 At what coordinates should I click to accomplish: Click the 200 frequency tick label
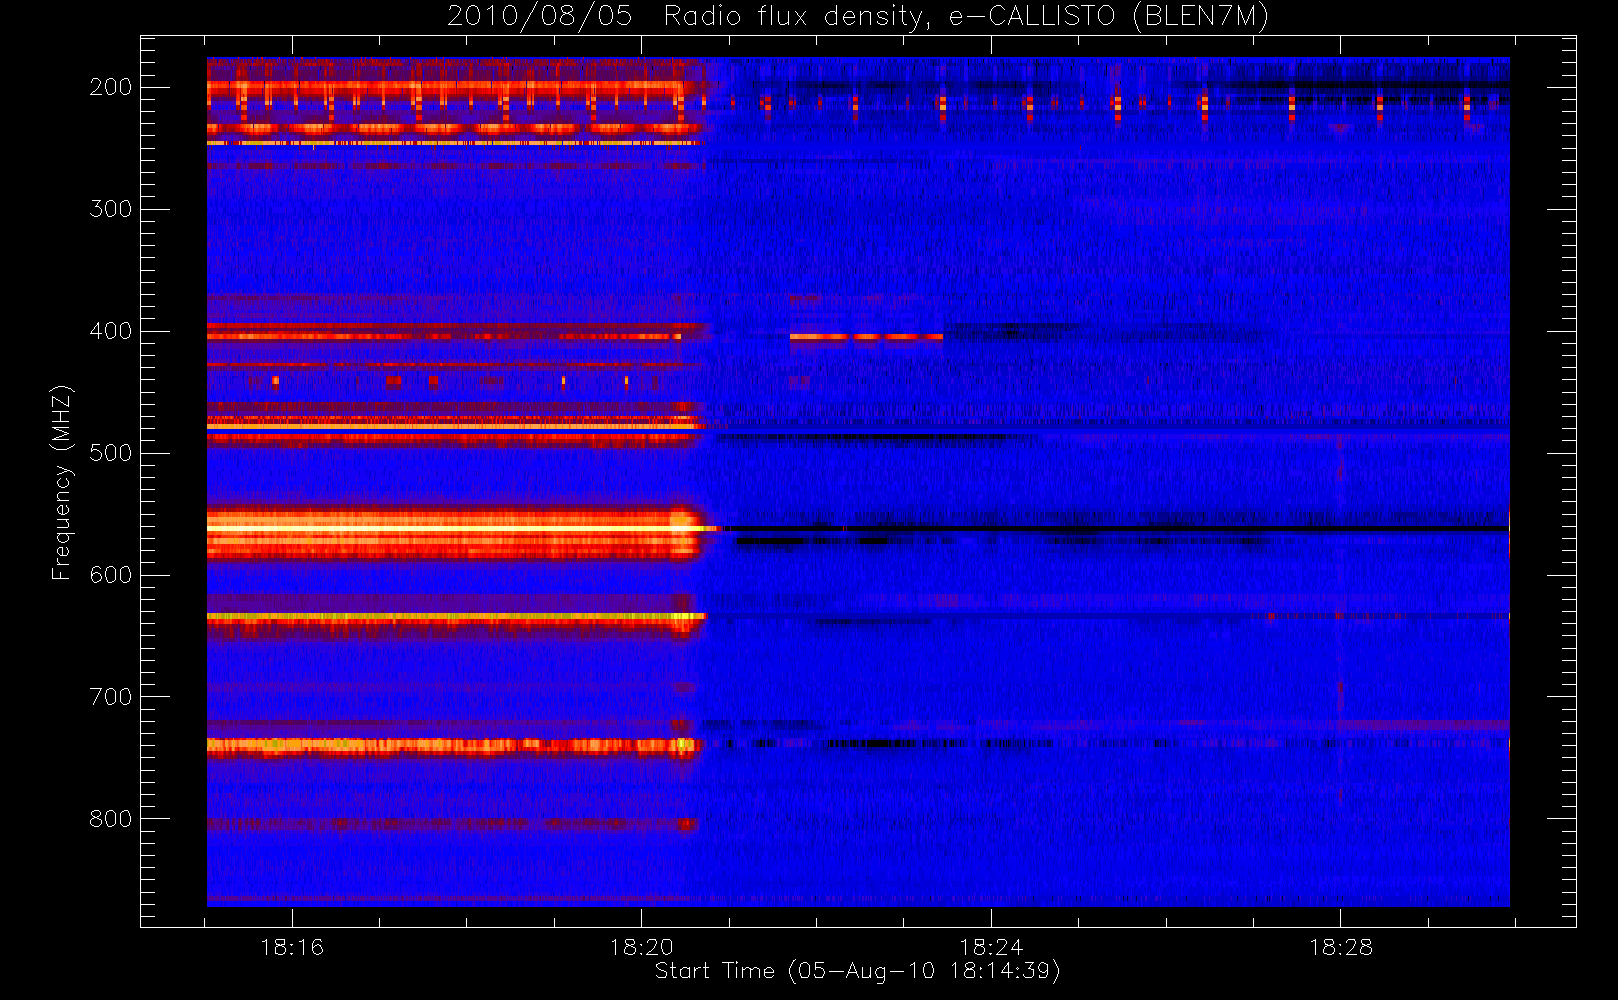click(111, 87)
